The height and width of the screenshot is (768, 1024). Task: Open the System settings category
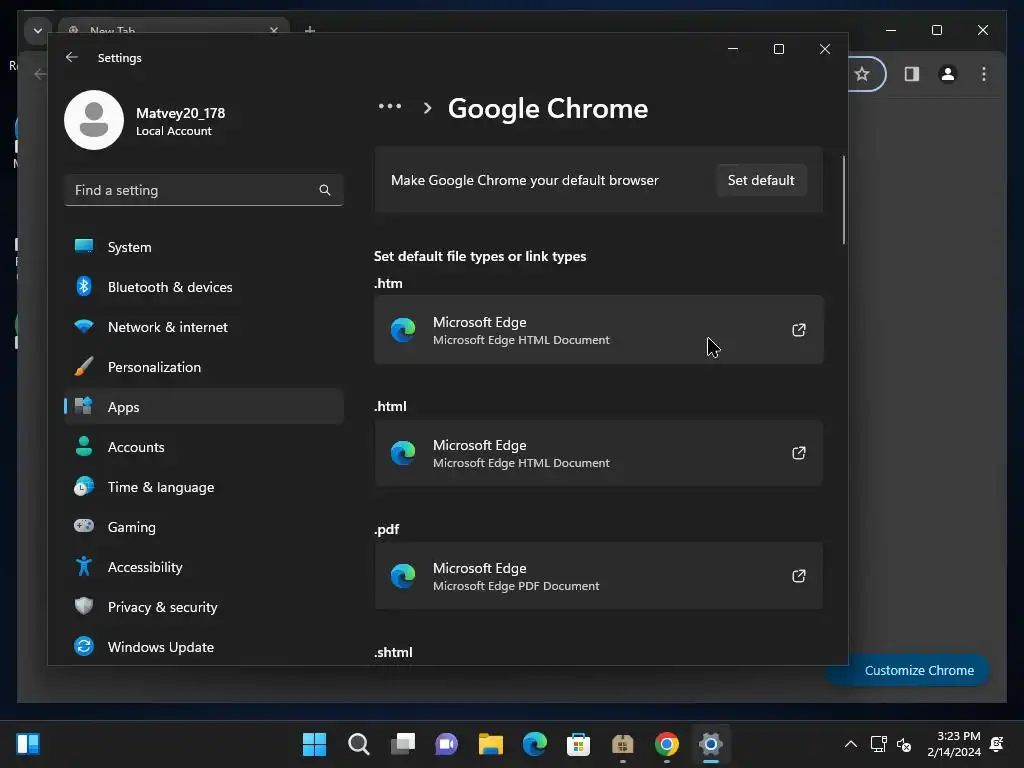pos(204,247)
